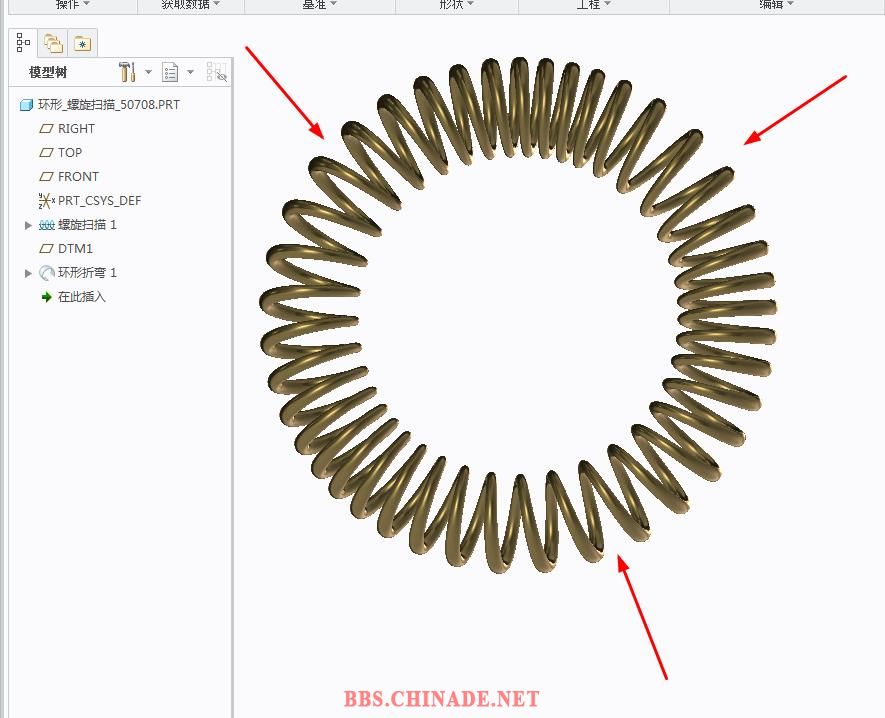This screenshot has height=718, width=885.
Task: Click the green Insert Here arrow icon
Action: point(47,297)
